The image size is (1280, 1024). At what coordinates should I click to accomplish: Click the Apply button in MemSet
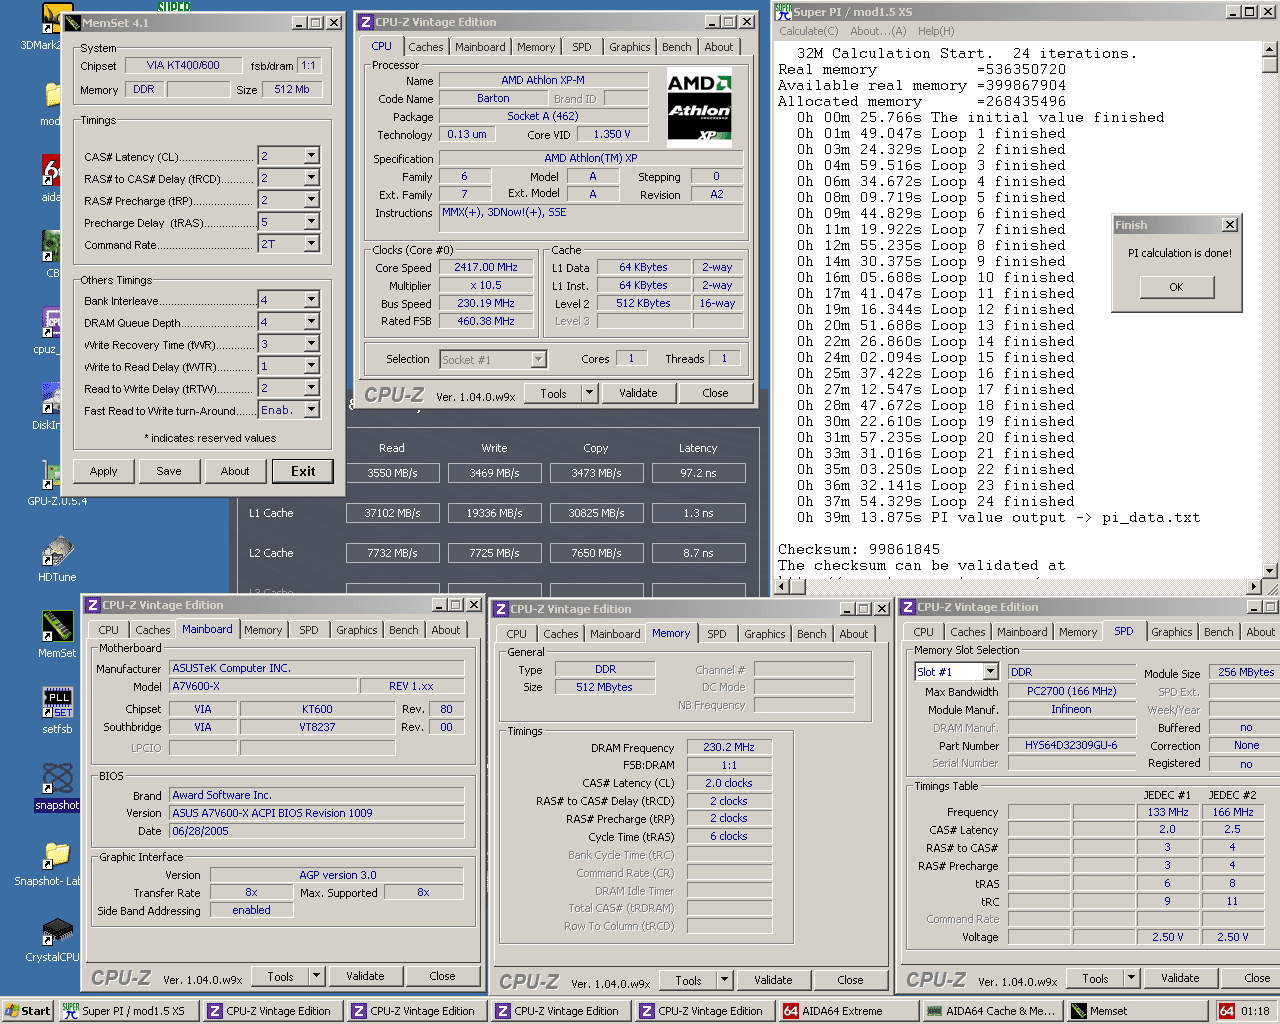(x=103, y=471)
